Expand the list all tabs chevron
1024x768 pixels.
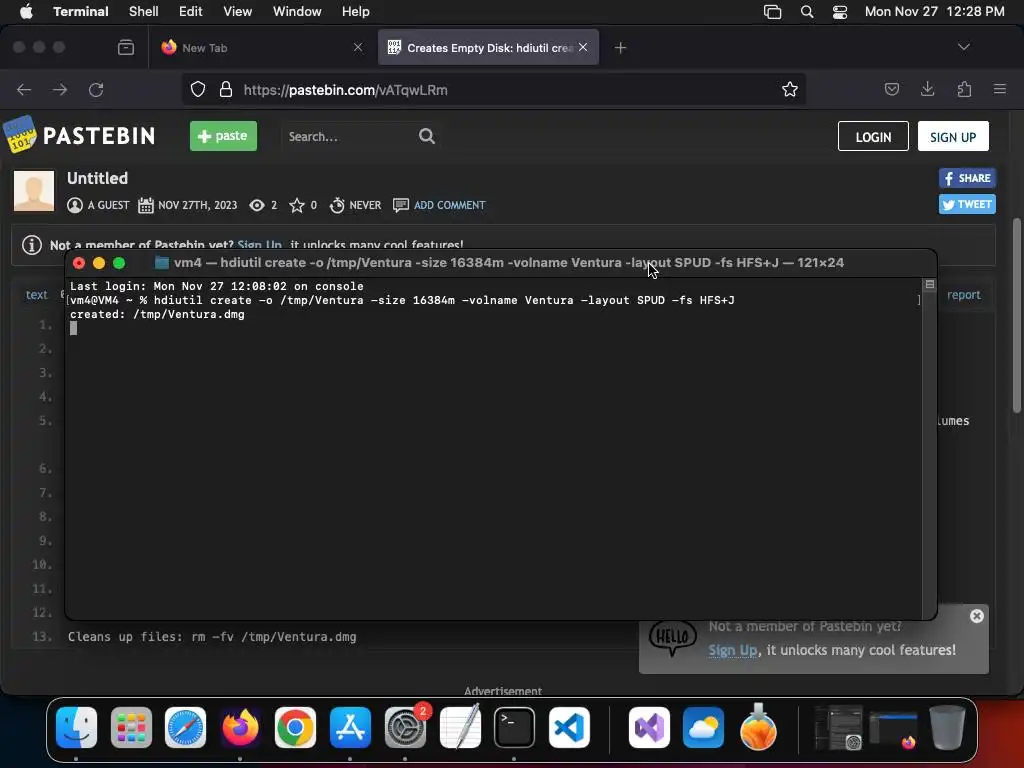[x=964, y=47]
